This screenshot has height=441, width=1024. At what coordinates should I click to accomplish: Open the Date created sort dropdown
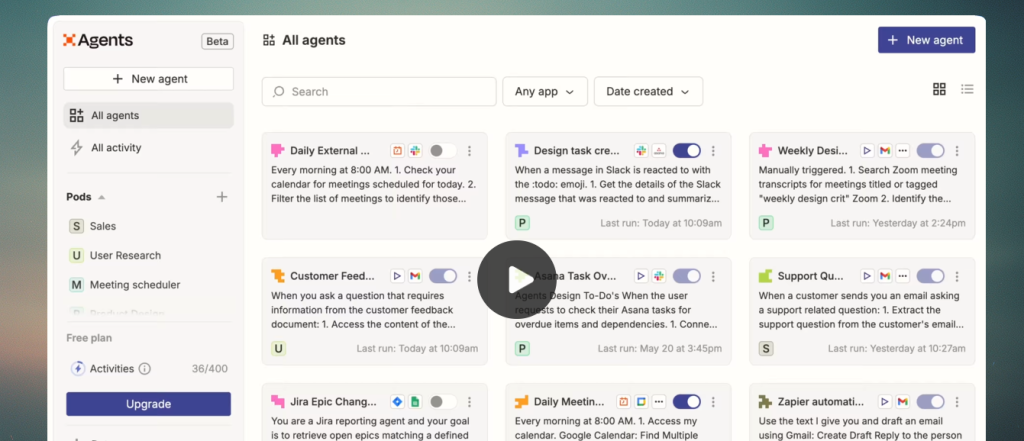click(648, 91)
